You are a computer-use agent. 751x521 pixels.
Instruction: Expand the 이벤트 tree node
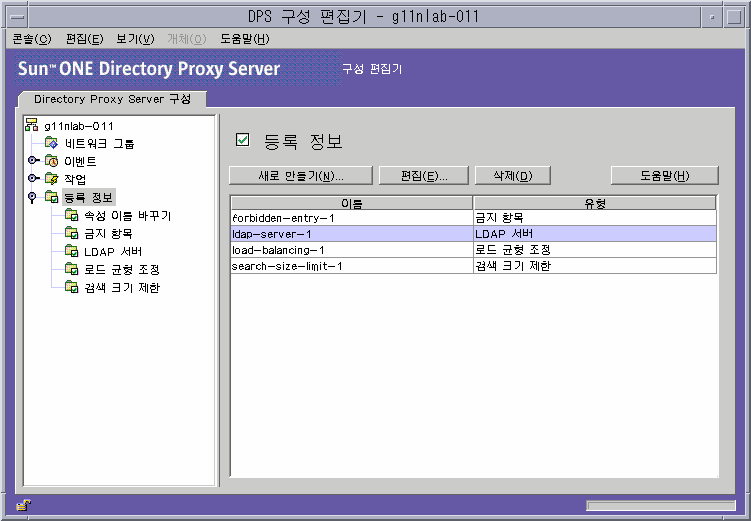click(33, 160)
